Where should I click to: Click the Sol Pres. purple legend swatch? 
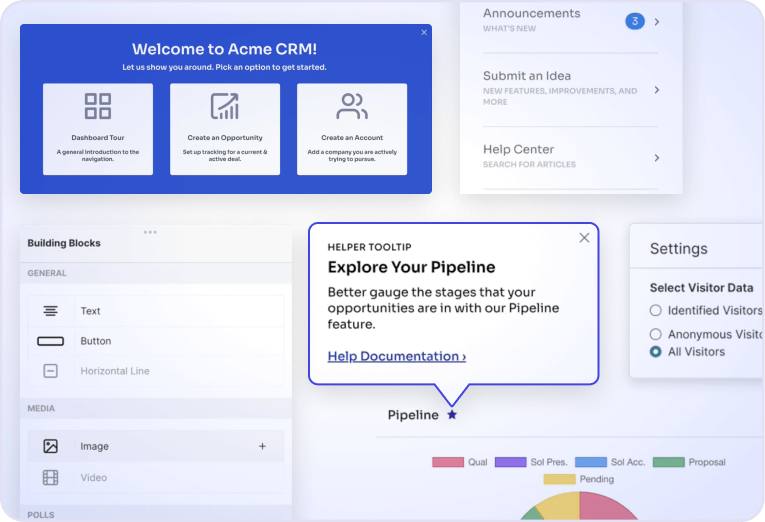click(x=510, y=462)
